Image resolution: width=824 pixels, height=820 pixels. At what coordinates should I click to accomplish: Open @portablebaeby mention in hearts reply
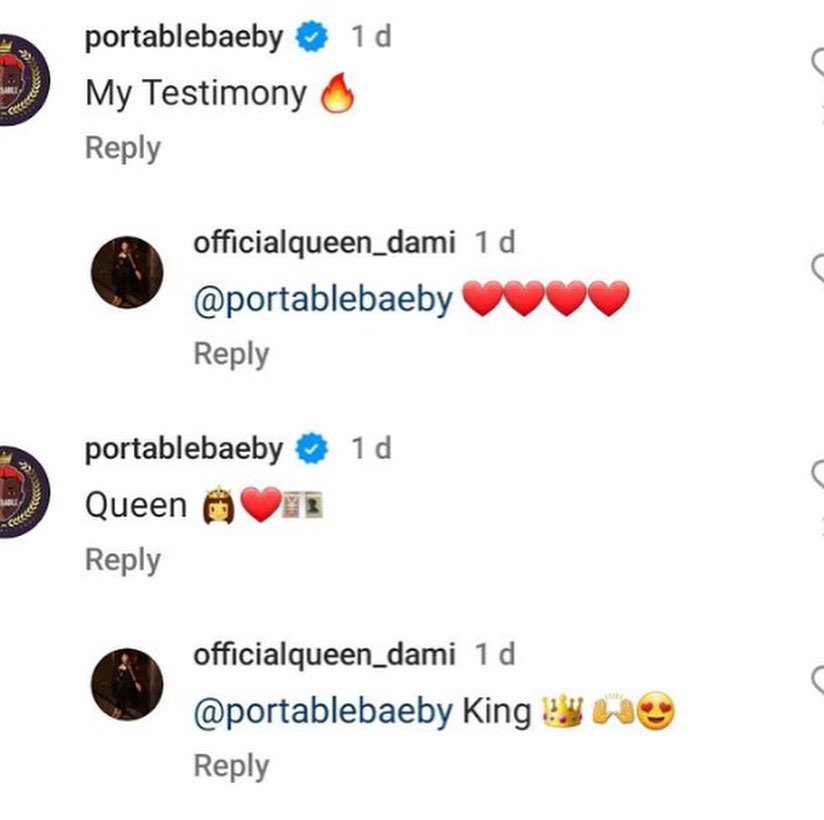(x=323, y=300)
